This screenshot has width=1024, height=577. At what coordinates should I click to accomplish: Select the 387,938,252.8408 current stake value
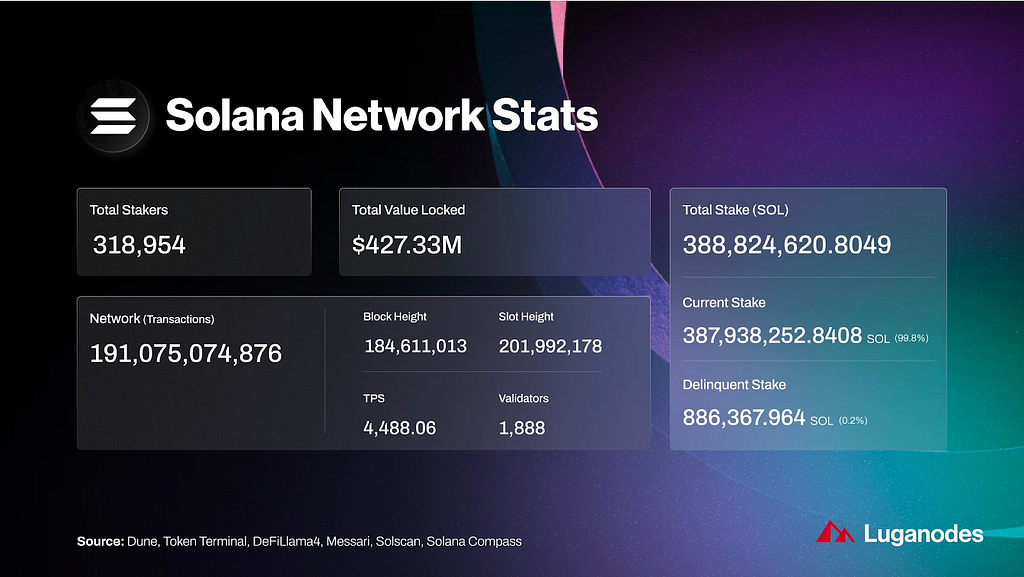pyautogui.click(x=773, y=335)
